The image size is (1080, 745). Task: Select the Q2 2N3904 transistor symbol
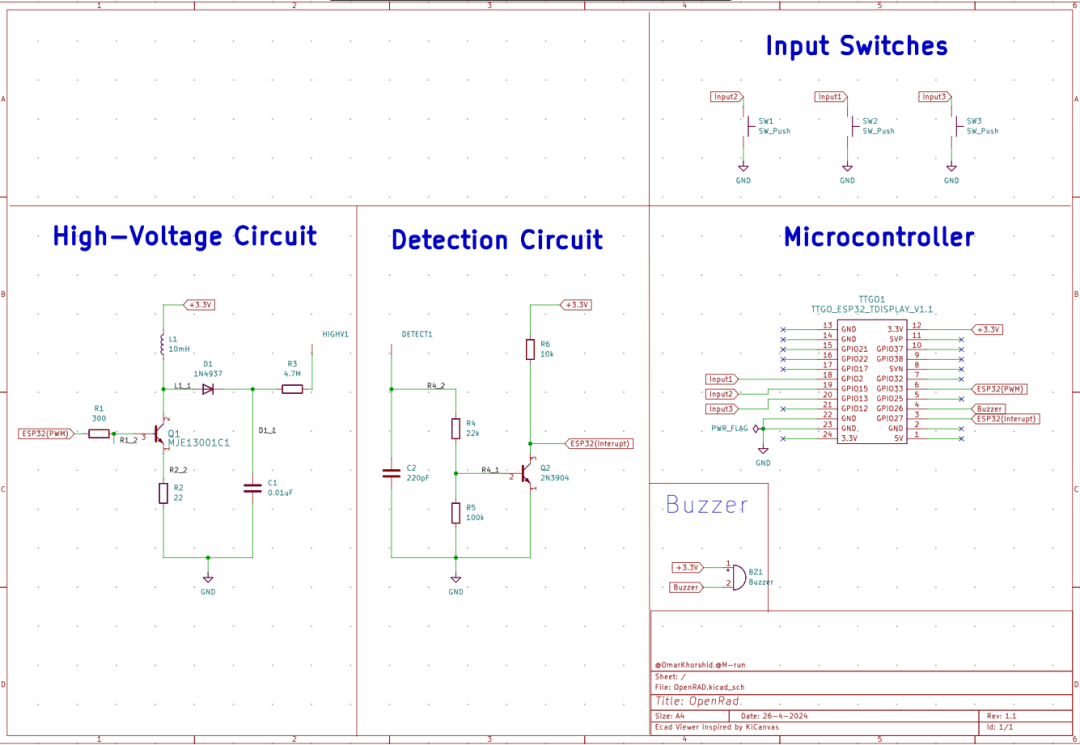click(x=528, y=473)
